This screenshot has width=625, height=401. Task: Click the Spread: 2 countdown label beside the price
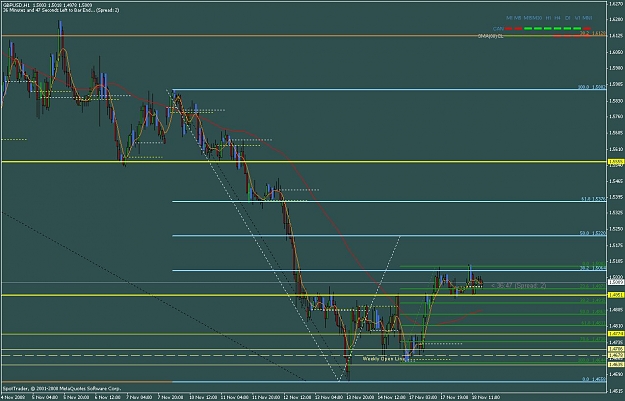point(519,286)
